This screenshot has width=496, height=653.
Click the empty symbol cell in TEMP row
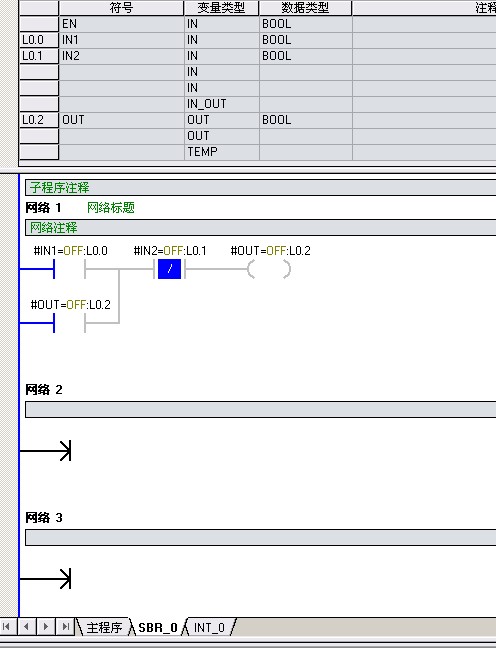[x=121, y=152]
